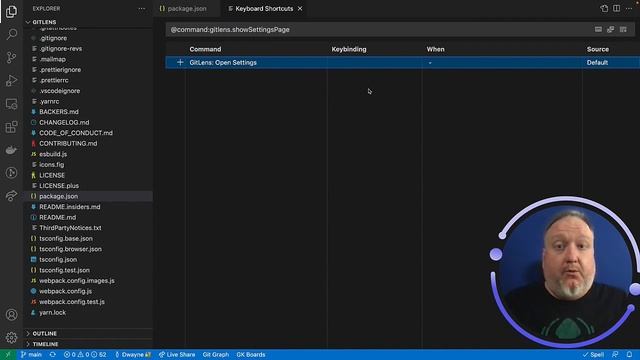Image resolution: width=640 pixels, height=360 pixels.
Task: Open the Docker view in activity bar
Action: point(11,150)
